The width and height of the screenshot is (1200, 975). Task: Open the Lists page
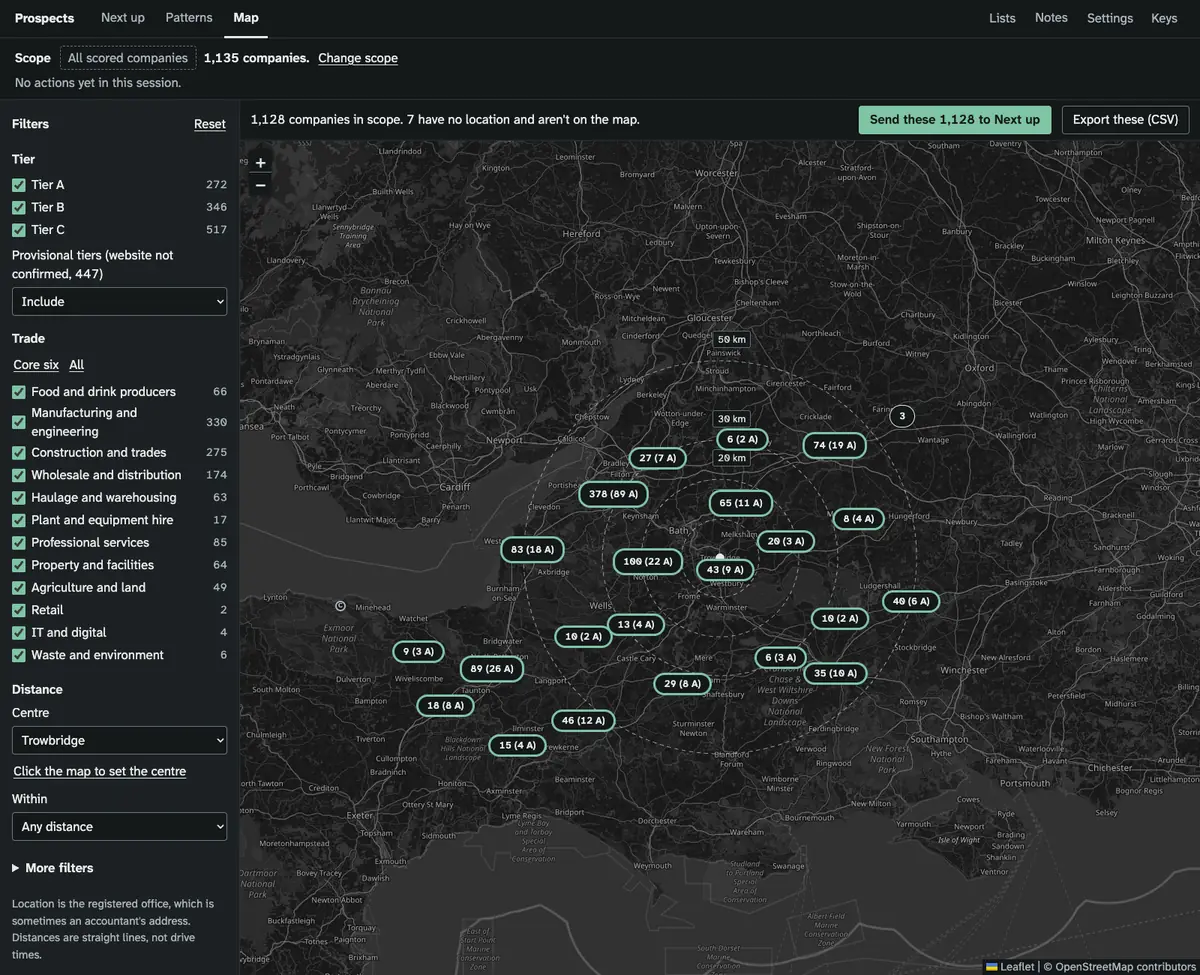pyautogui.click(x=1002, y=18)
